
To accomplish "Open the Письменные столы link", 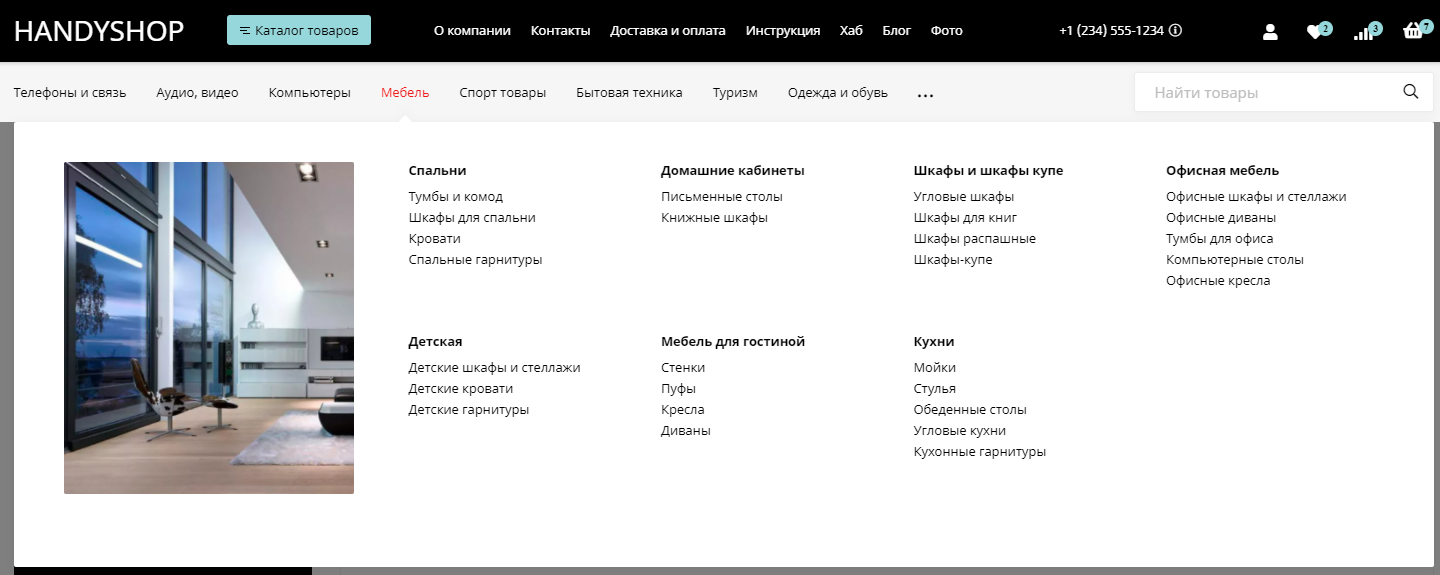I will pyautogui.click(x=722, y=197).
